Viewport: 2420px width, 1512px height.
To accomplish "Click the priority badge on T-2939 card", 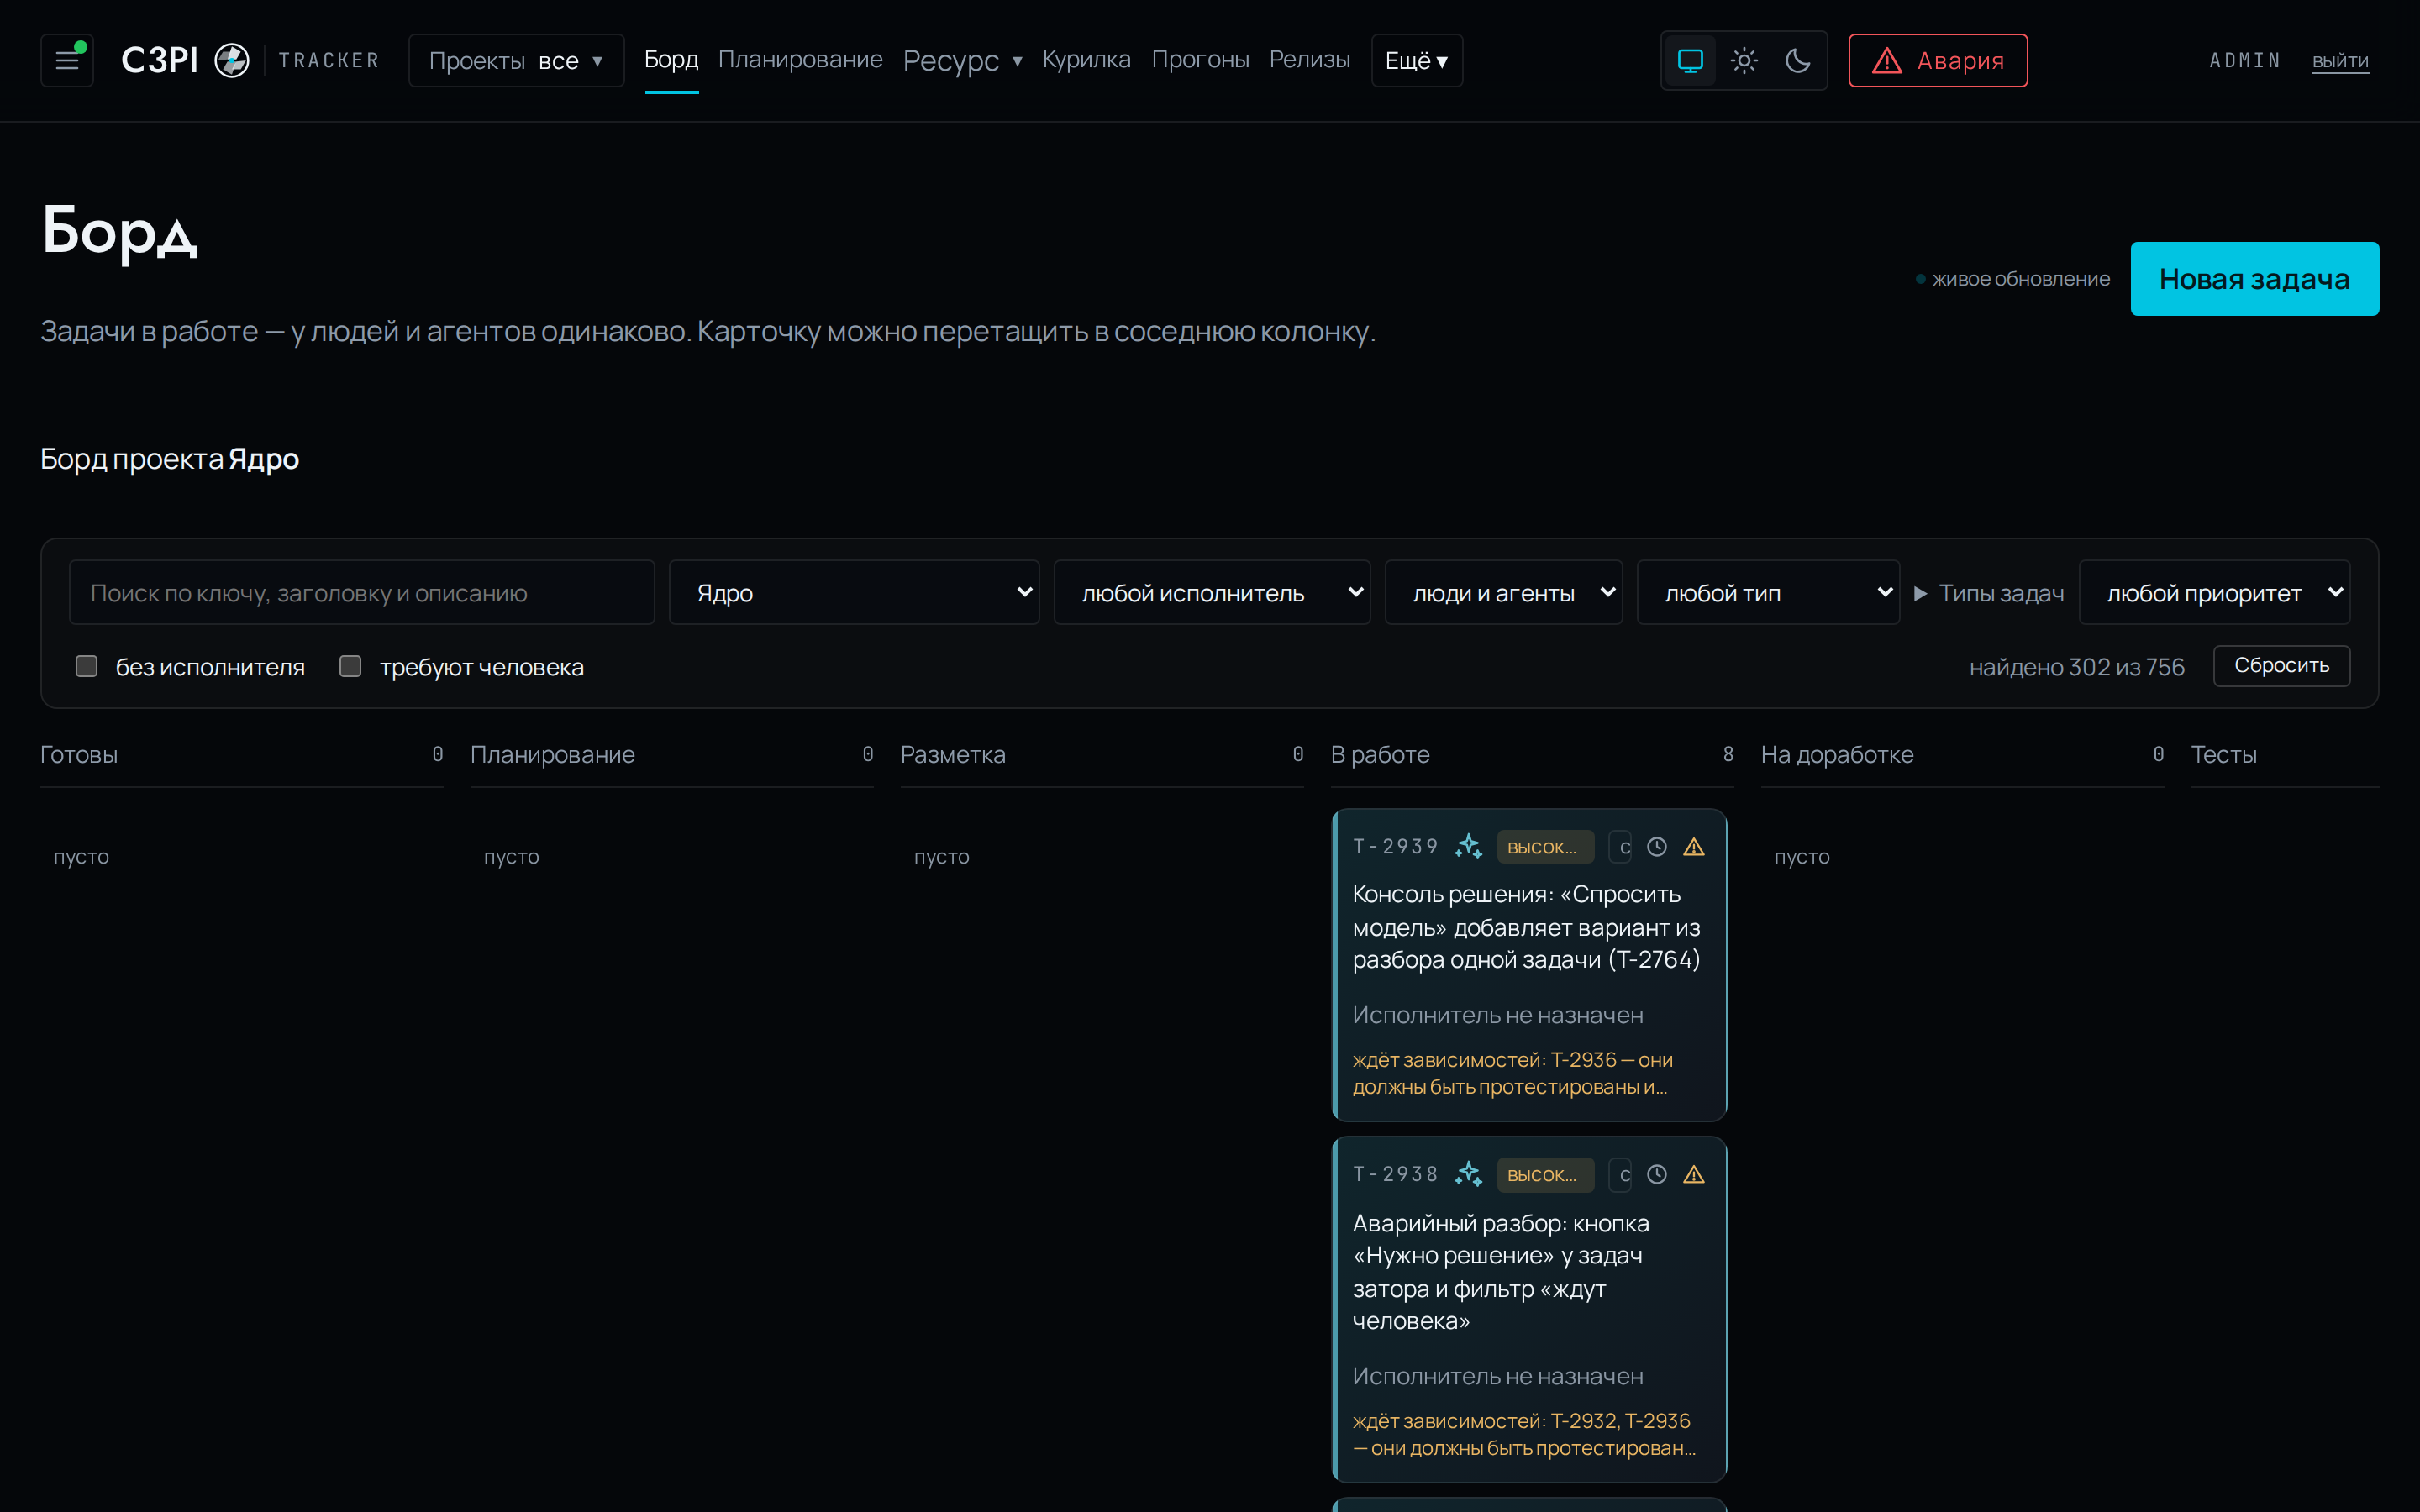I will pos(1545,847).
